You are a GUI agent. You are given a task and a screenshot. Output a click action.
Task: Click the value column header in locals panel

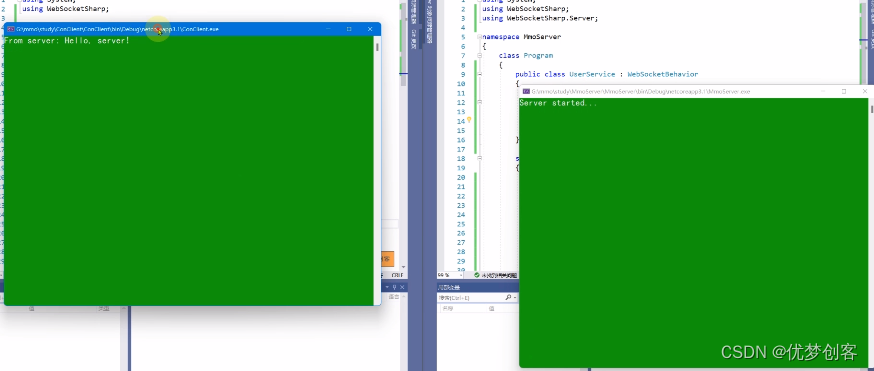(x=492, y=308)
